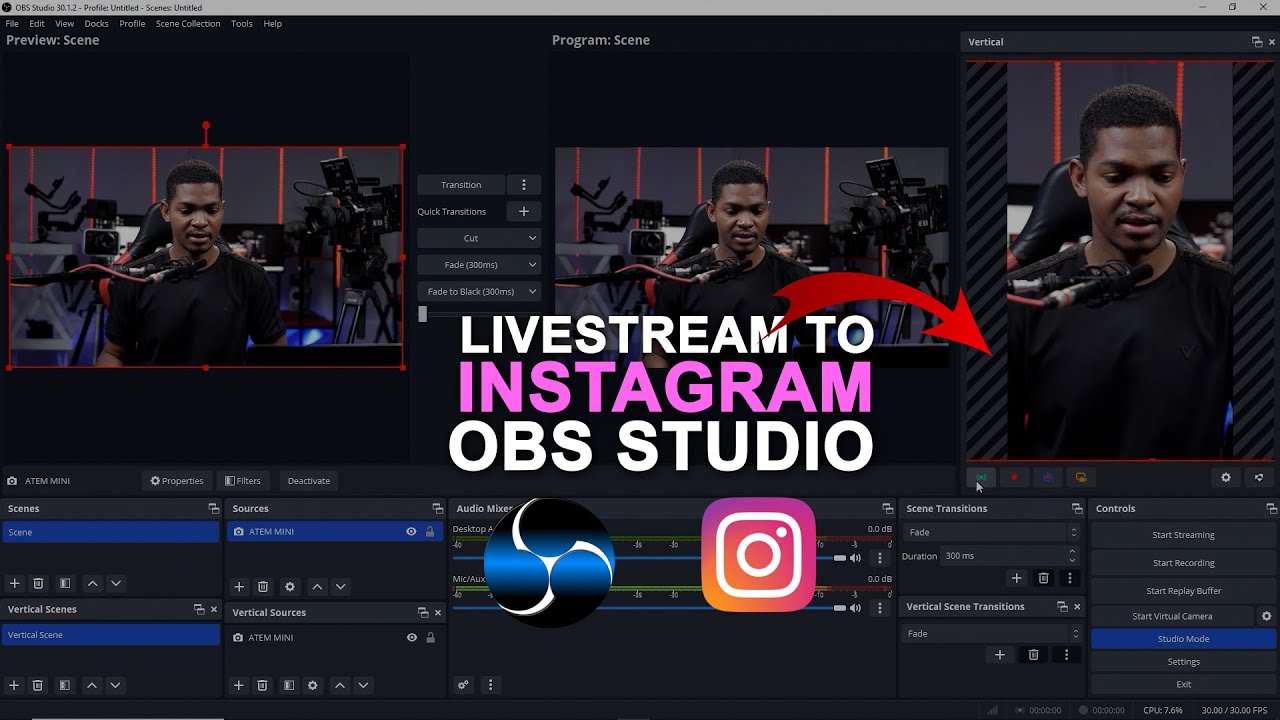1280x720 pixels.
Task: Move vertical source down
Action: [x=363, y=685]
